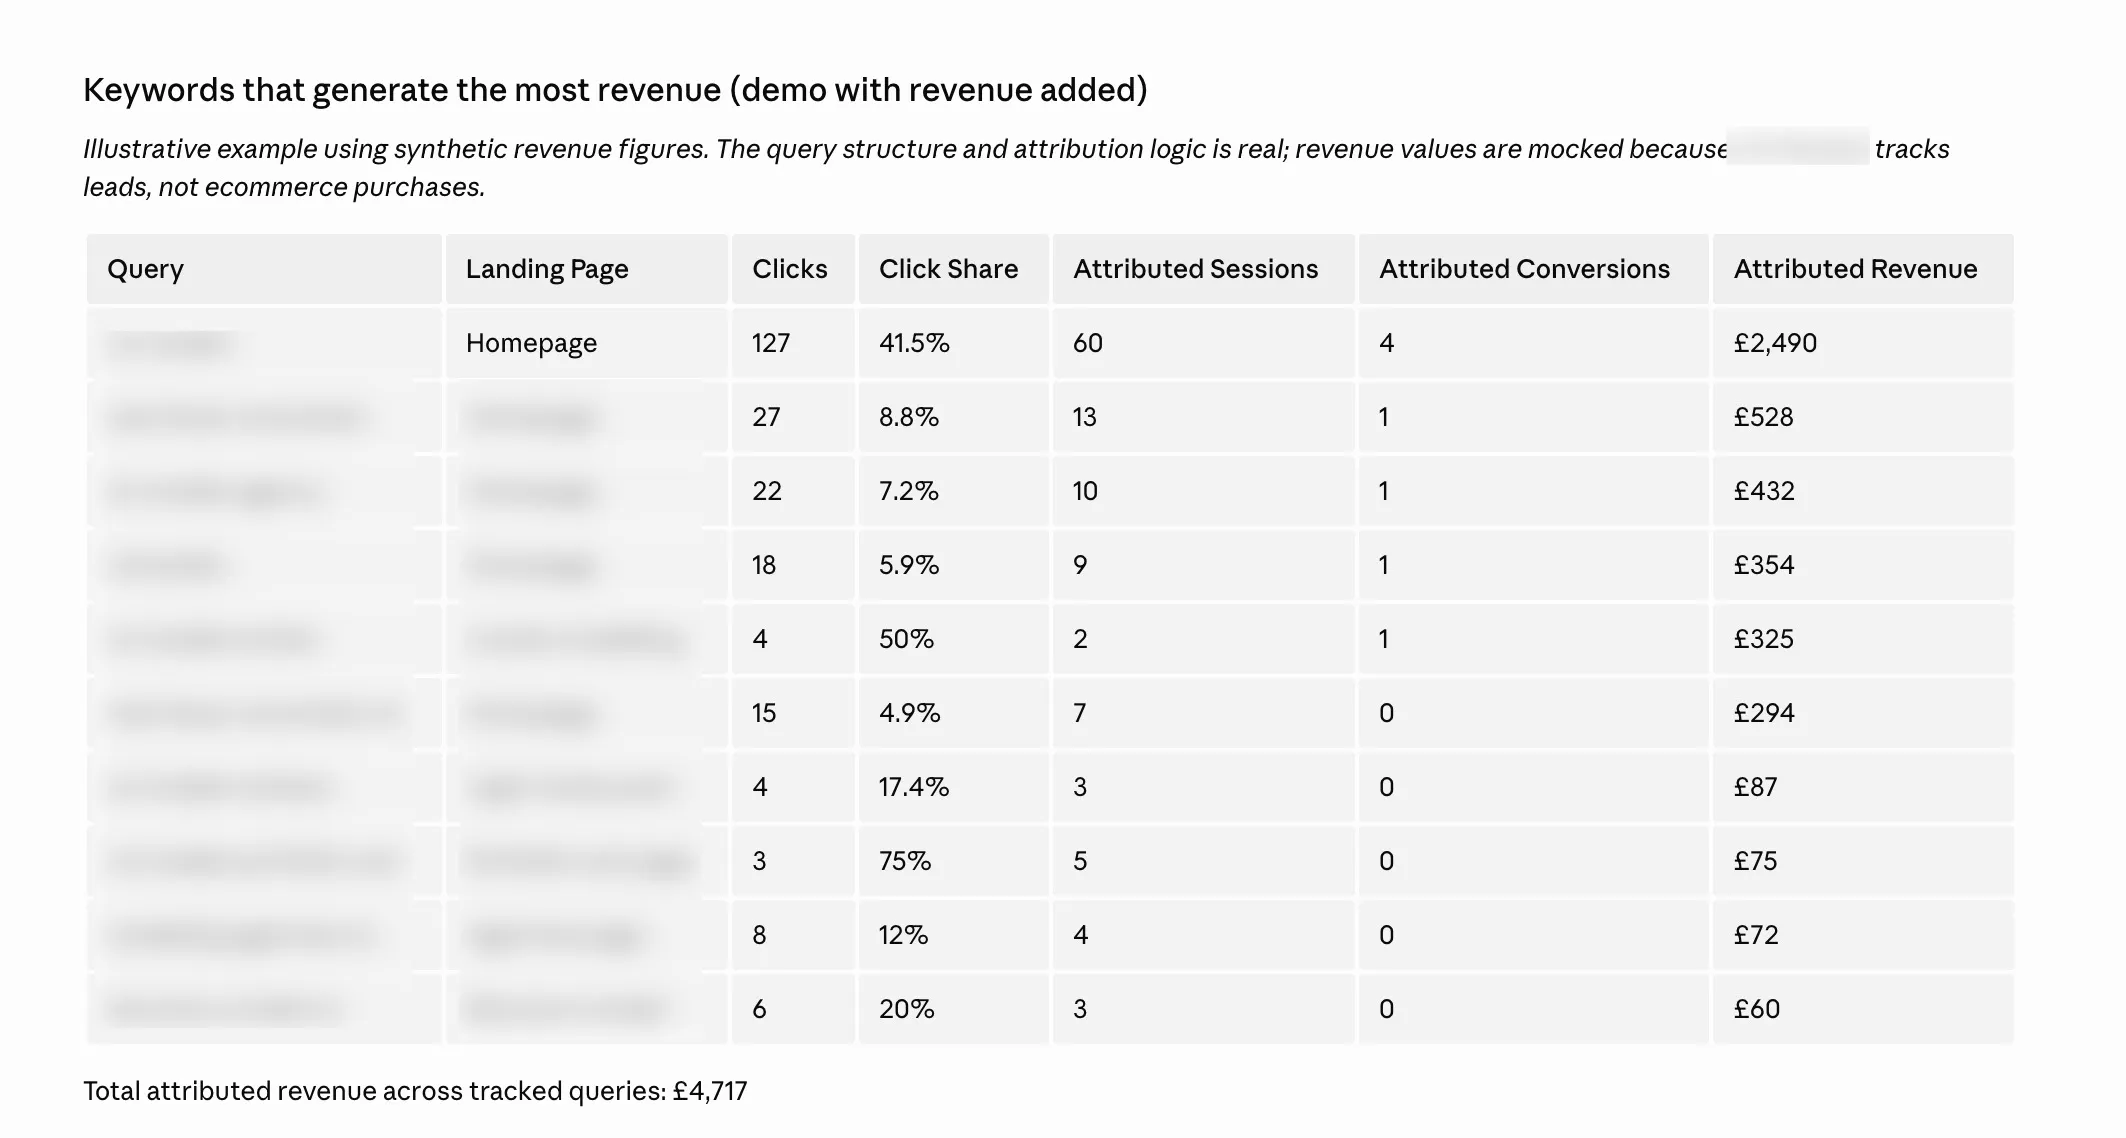Select the £294 attributed revenue cell
The image size is (2126, 1138).
point(1764,713)
